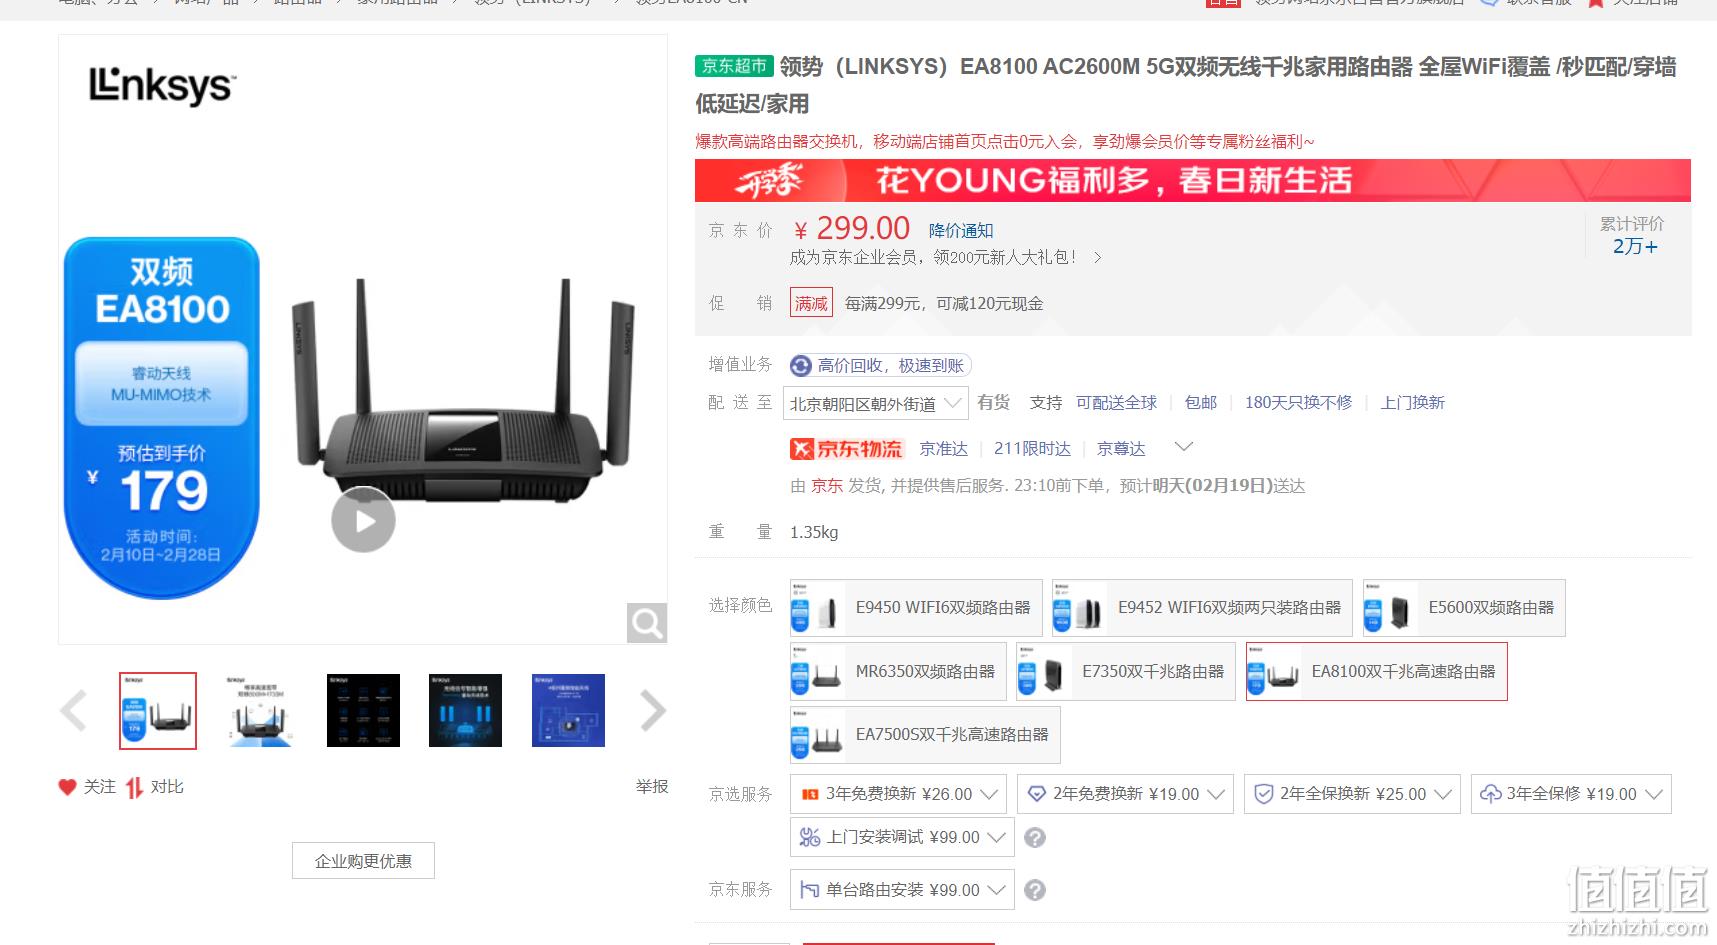Click the 京尊达 delivery option
This screenshot has width=1717, height=945.
[1121, 449]
